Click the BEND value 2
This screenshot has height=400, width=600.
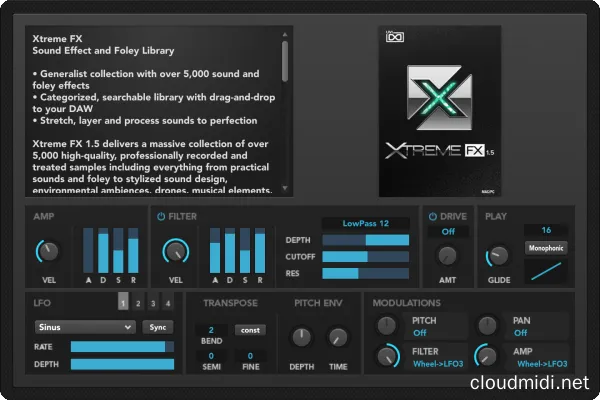point(211,330)
